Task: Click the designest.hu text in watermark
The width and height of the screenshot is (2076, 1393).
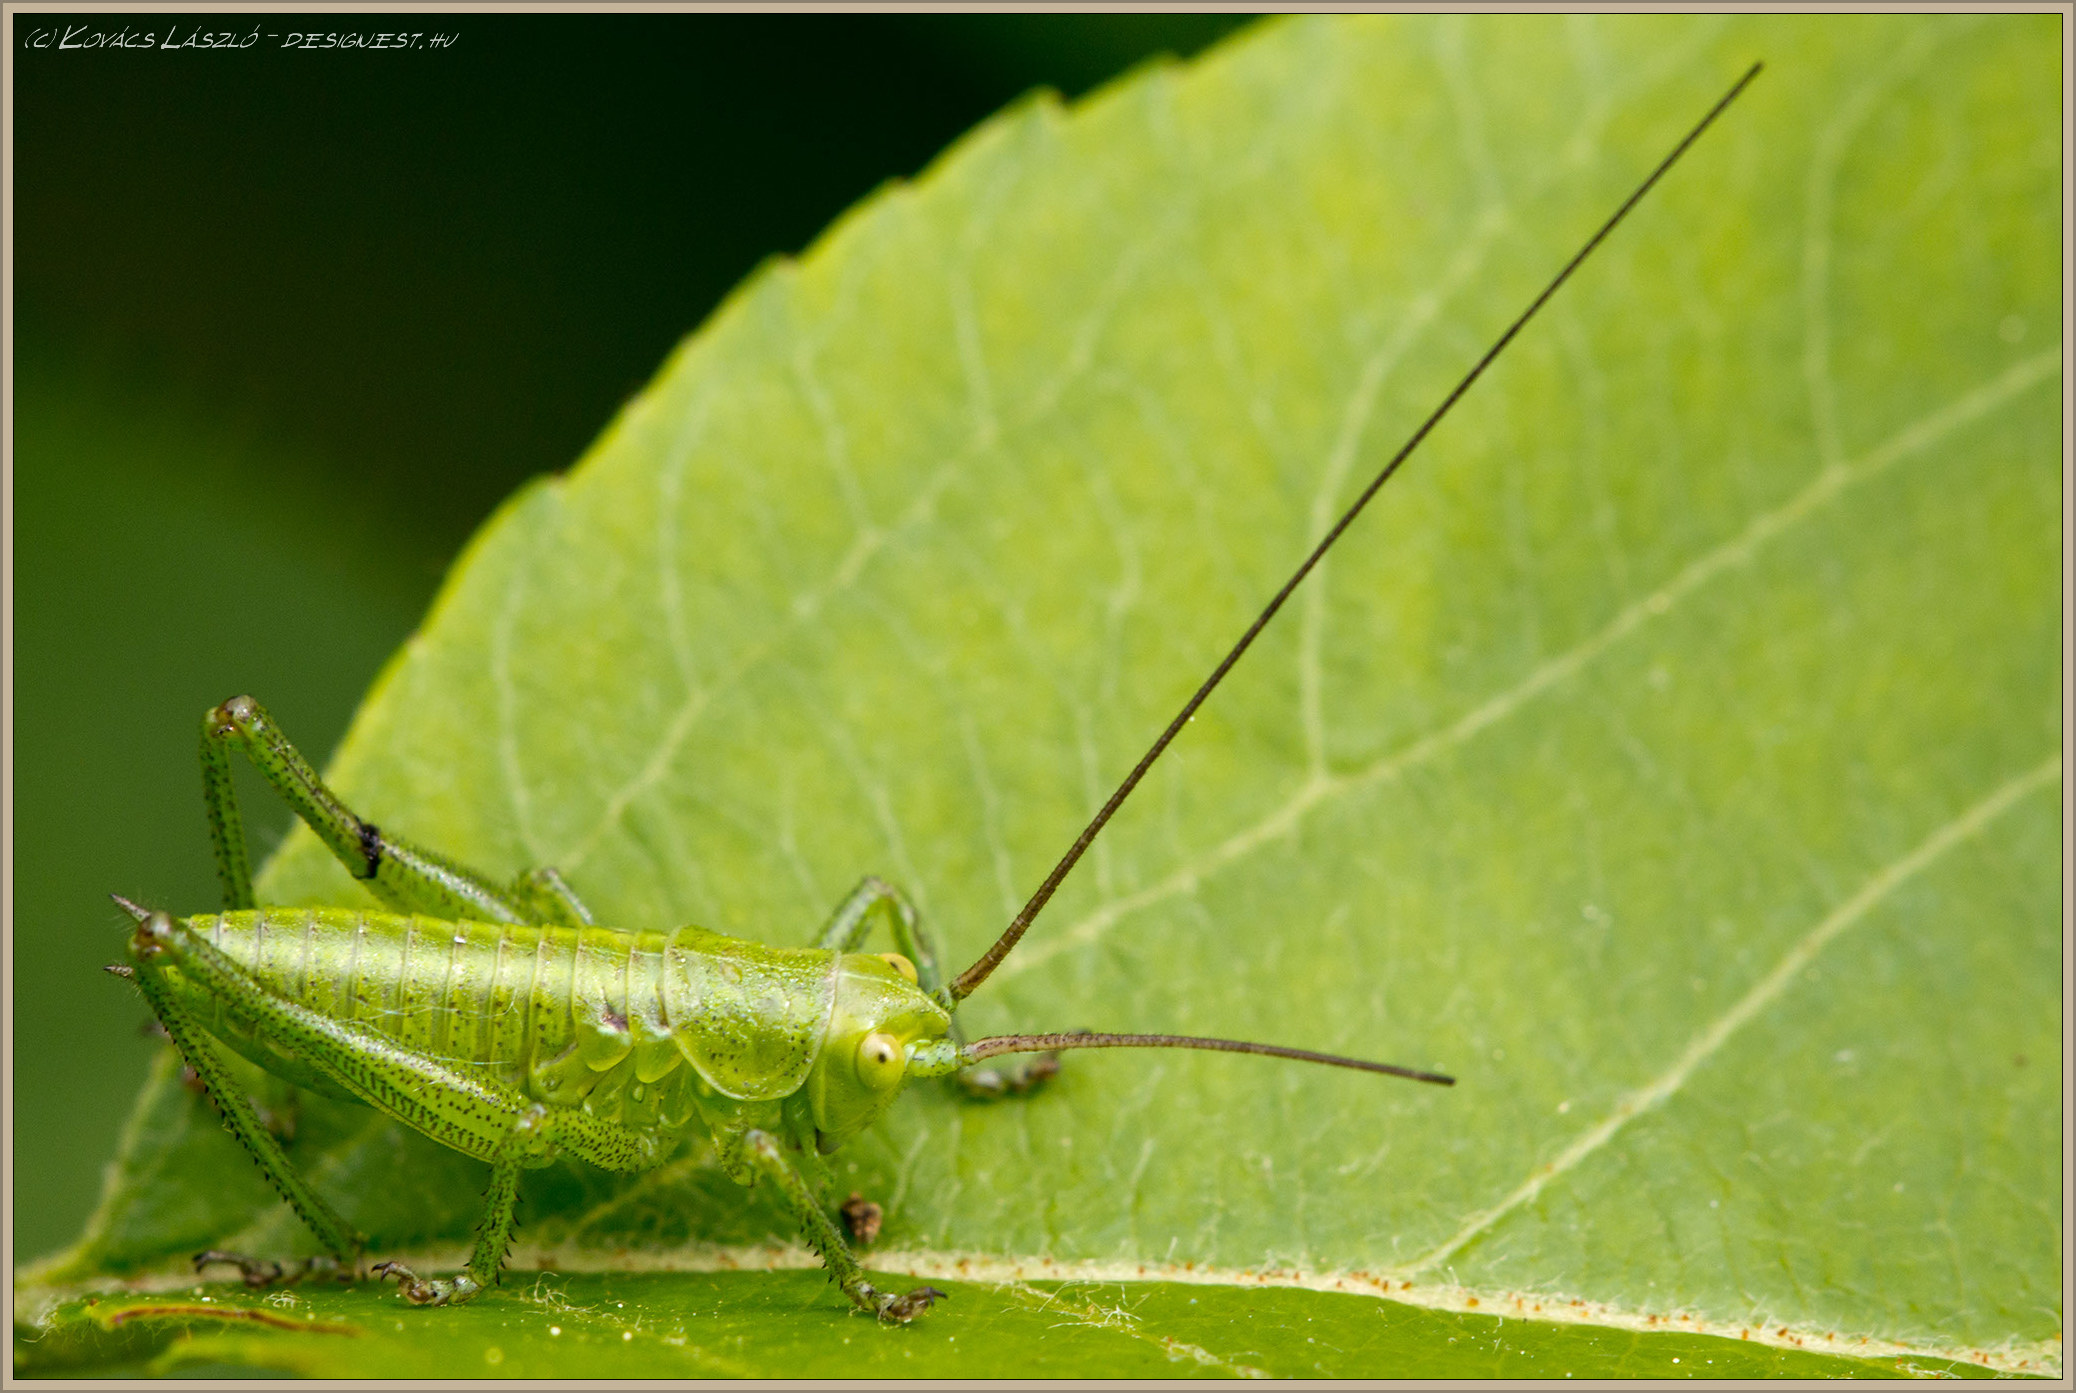Action: (370, 40)
